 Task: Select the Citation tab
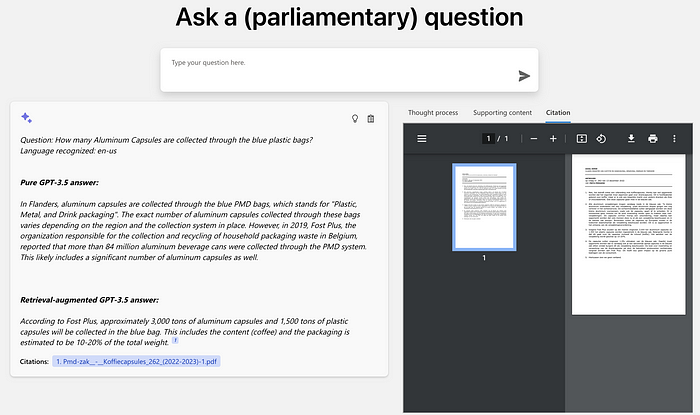(x=556, y=112)
